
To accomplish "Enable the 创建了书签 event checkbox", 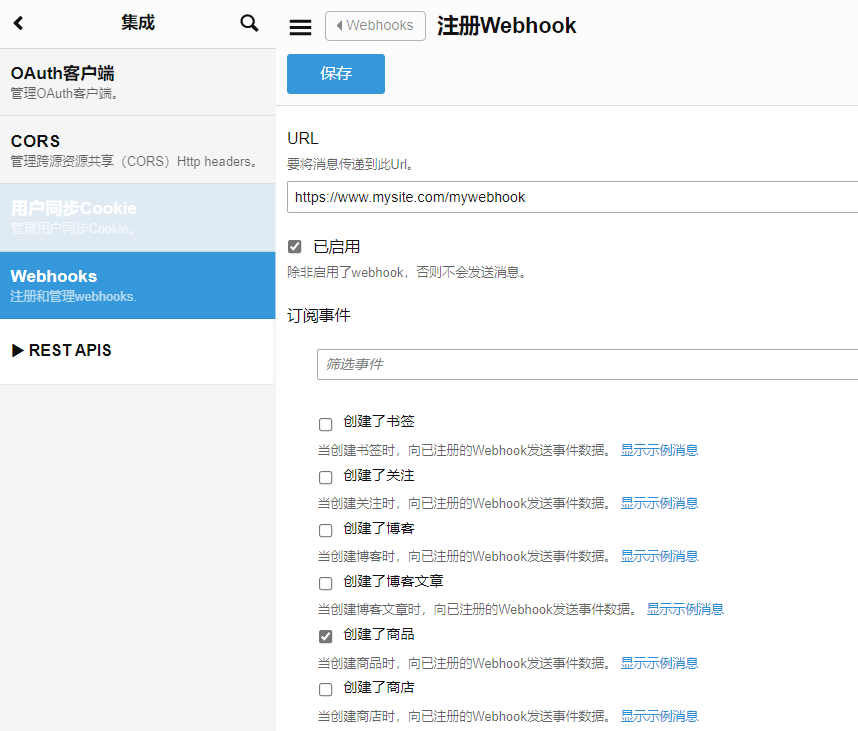I will point(325,424).
